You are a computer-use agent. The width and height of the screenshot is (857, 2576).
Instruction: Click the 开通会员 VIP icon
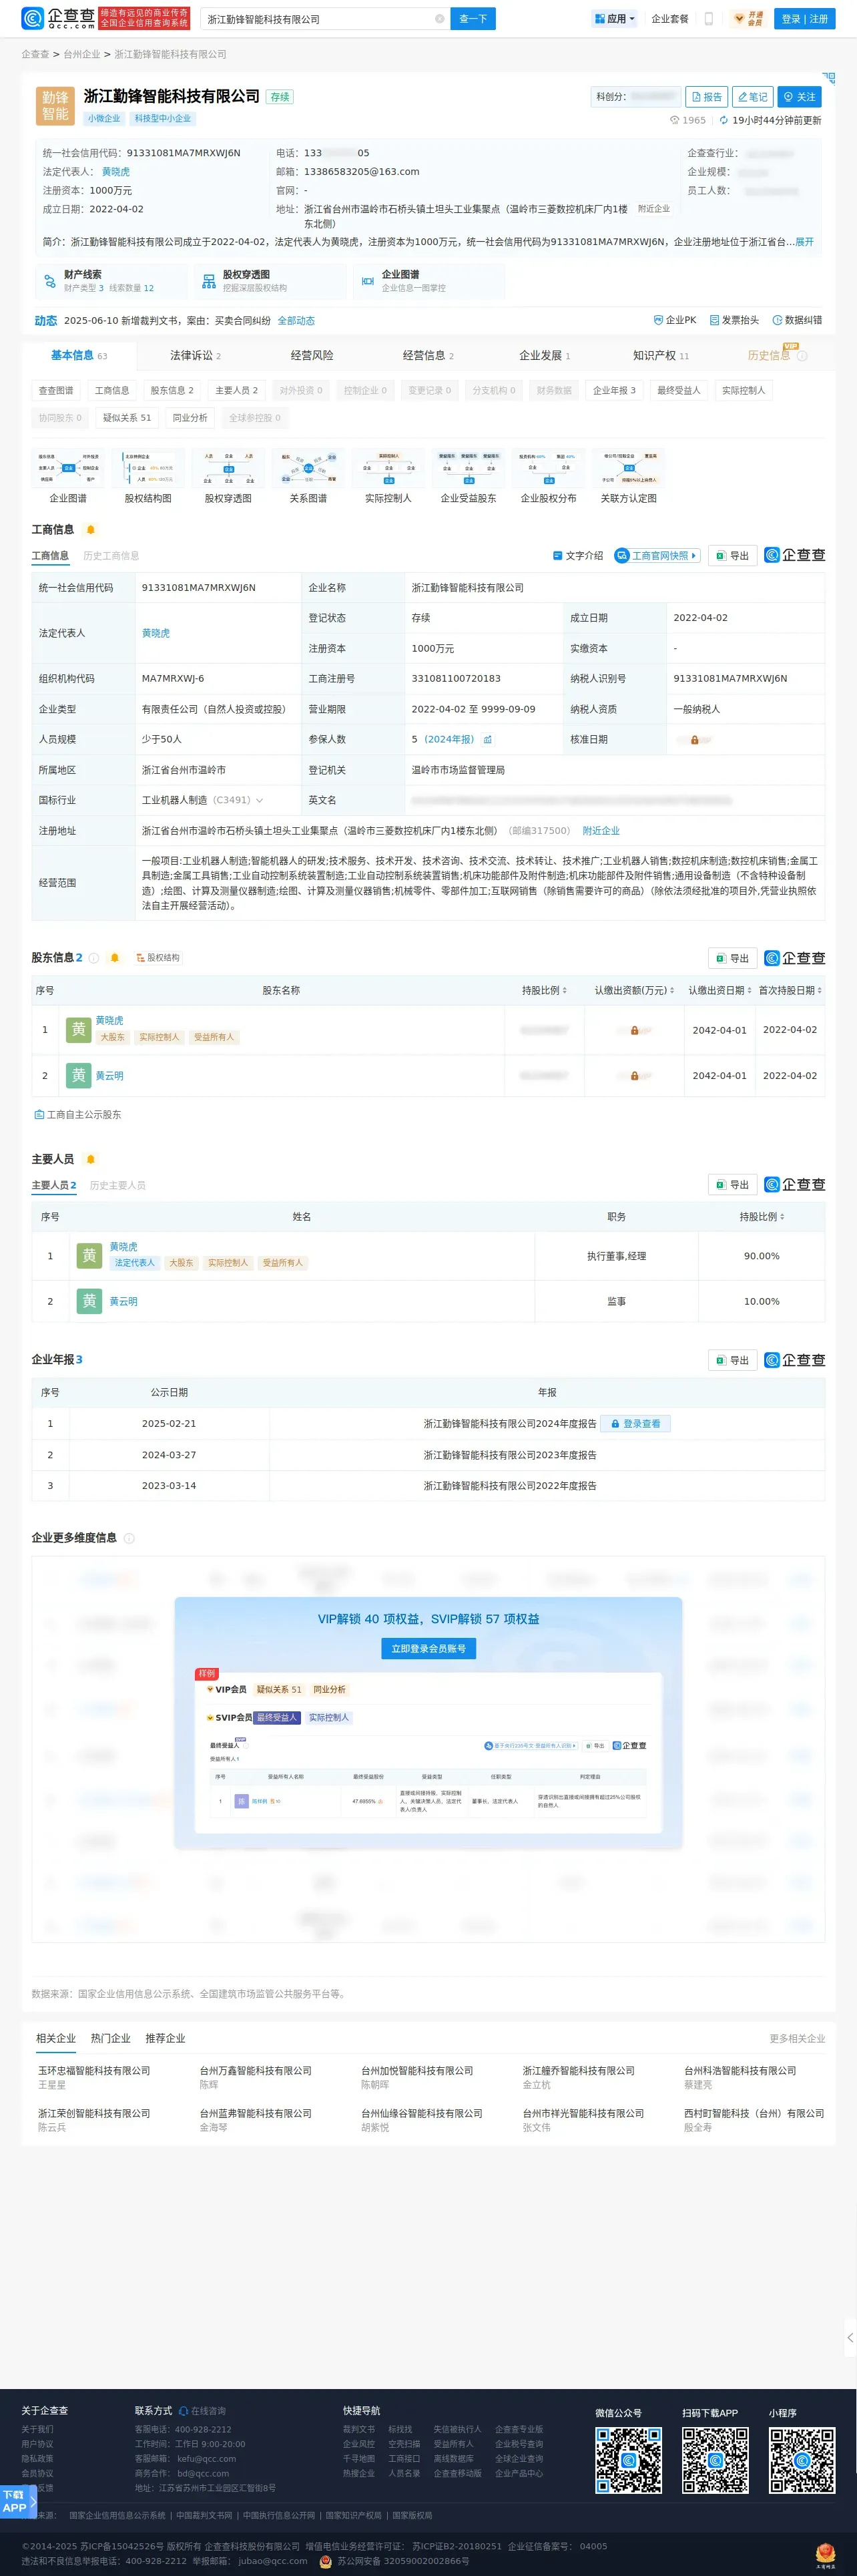(748, 19)
